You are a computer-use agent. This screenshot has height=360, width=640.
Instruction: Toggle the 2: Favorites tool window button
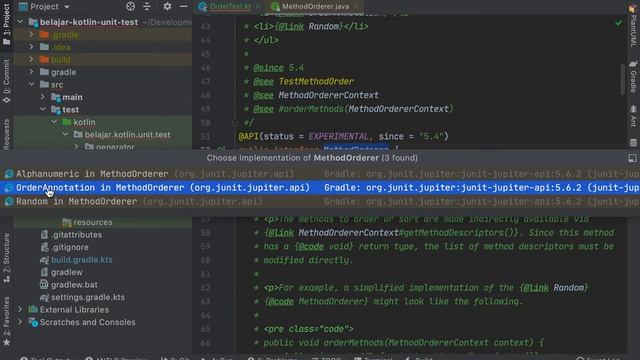pyautogui.click(x=6, y=322)
